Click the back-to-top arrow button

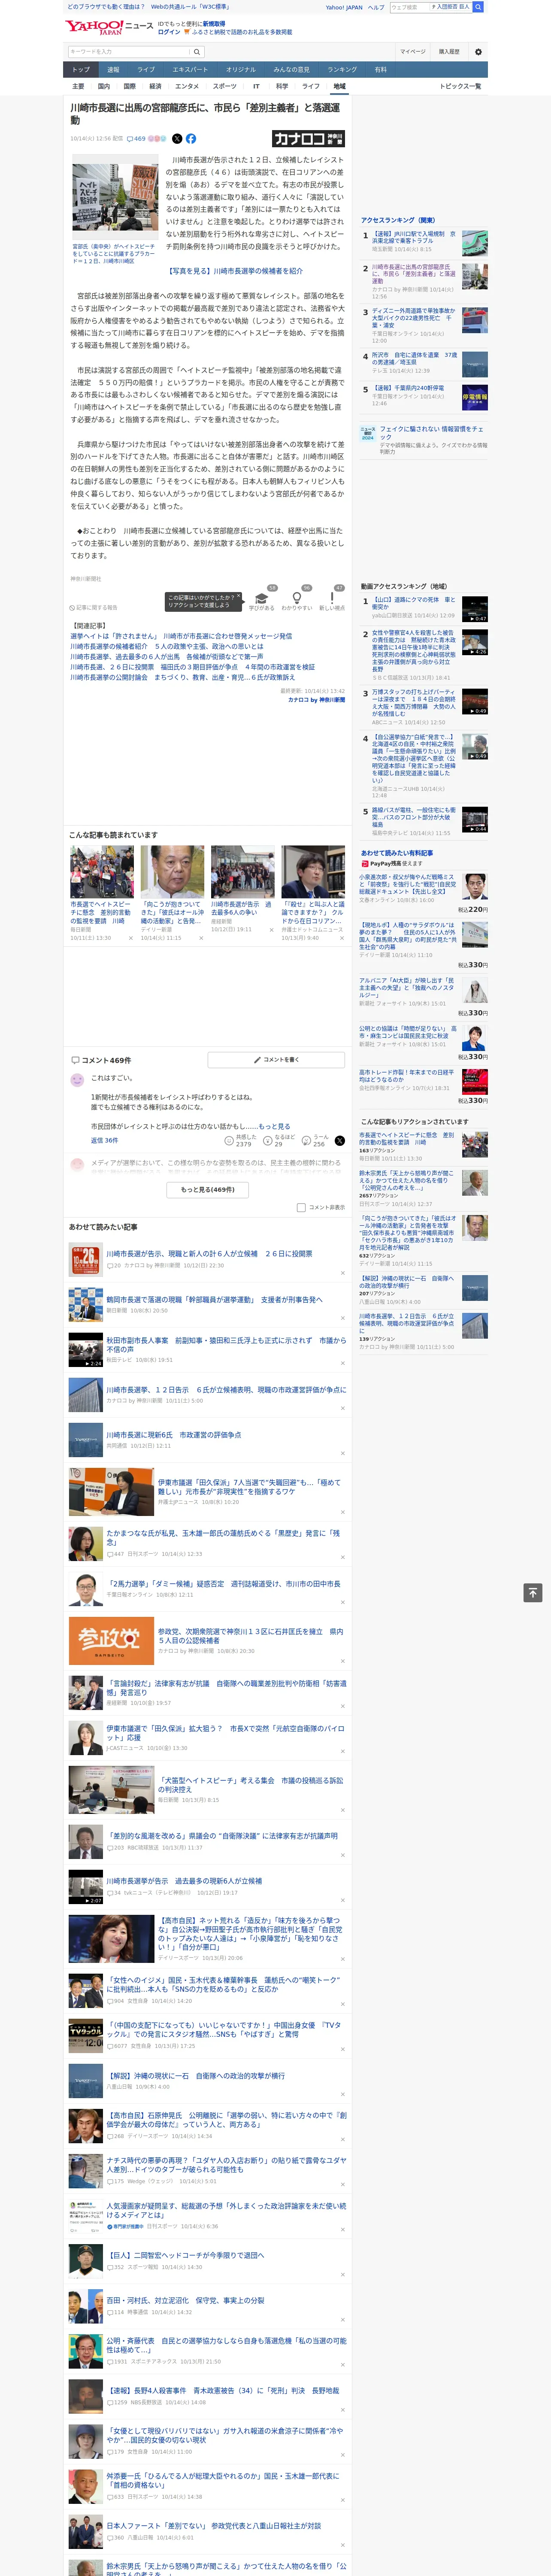pos(533,1593)
